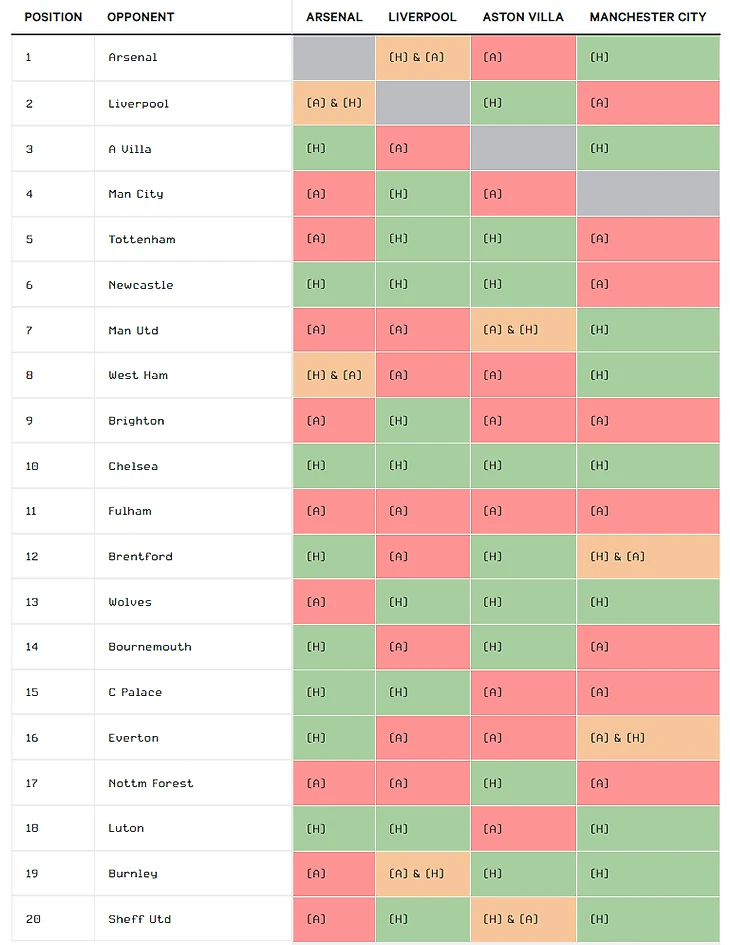Click Tottenham in the opponent column

[x=141, y=240]
